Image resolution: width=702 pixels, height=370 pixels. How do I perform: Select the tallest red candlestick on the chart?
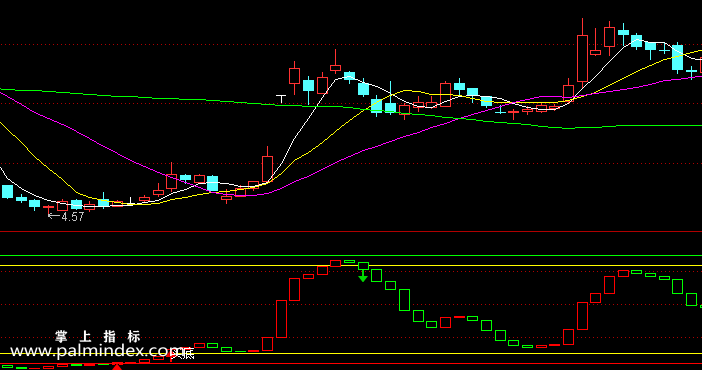click(582, 53)
